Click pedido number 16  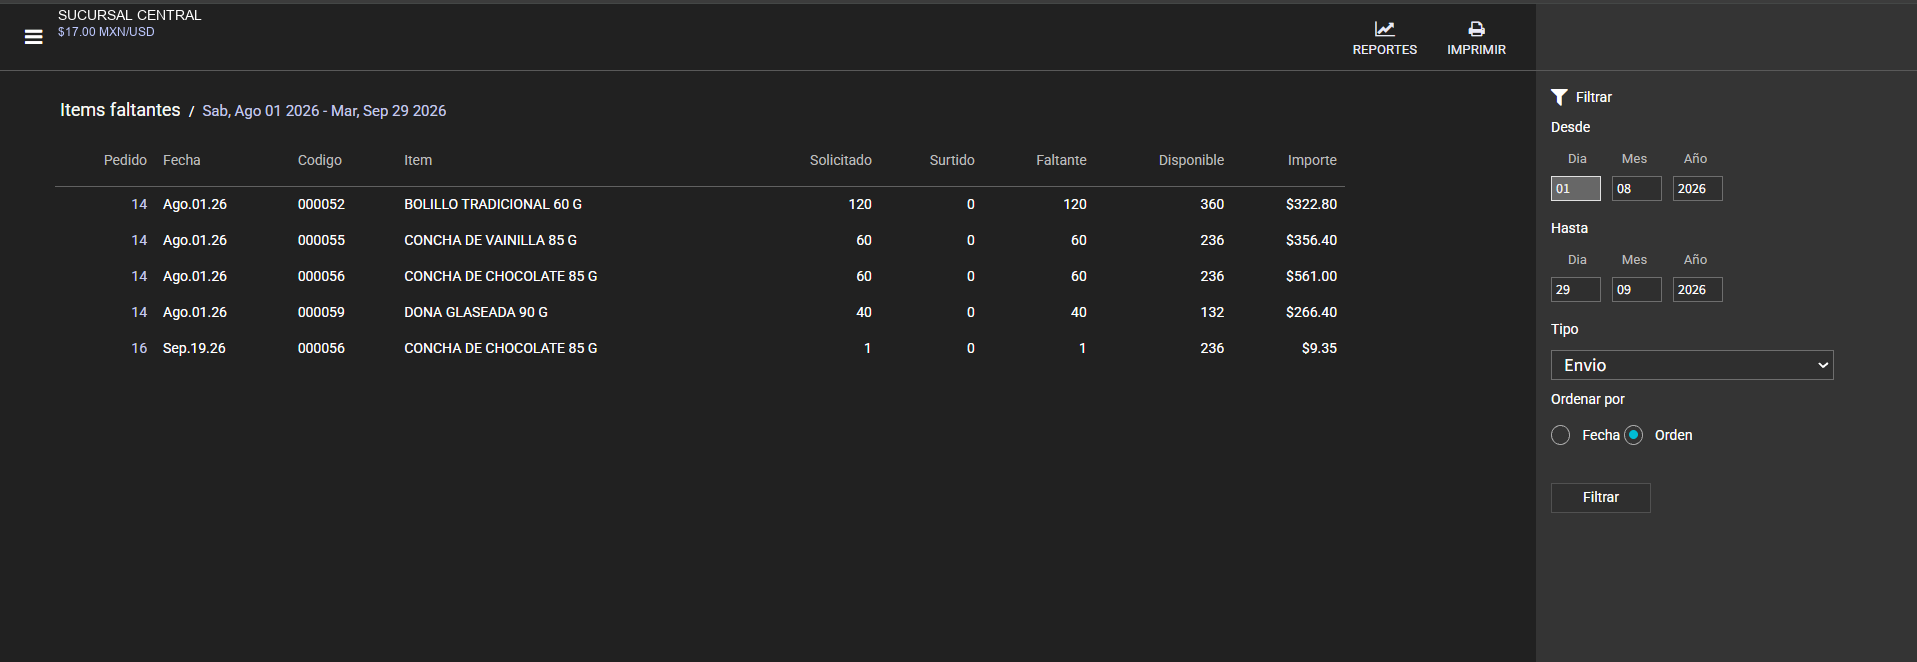coord(139,348)
